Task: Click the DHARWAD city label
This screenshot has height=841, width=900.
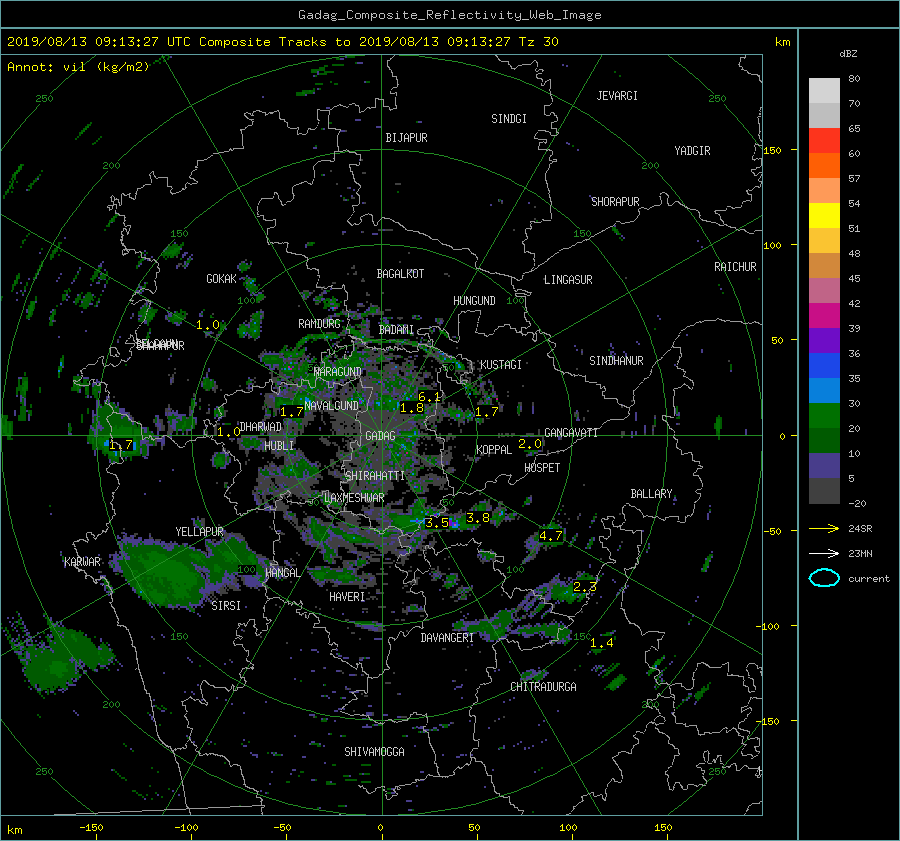Action: (x=261, y=427)
